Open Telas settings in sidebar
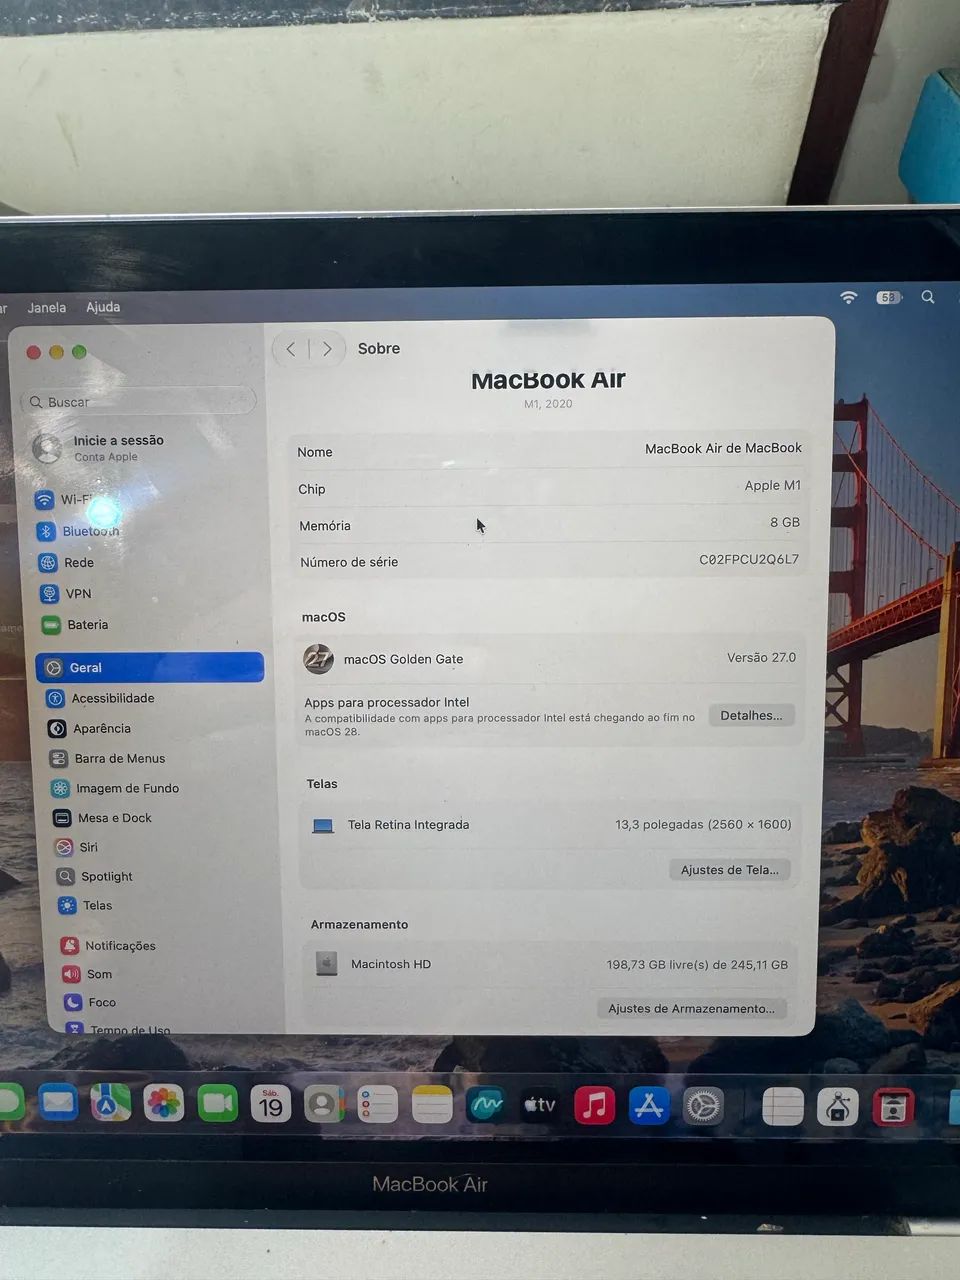The height and width of the screenshot is (1280, 960). click(86, 905)
